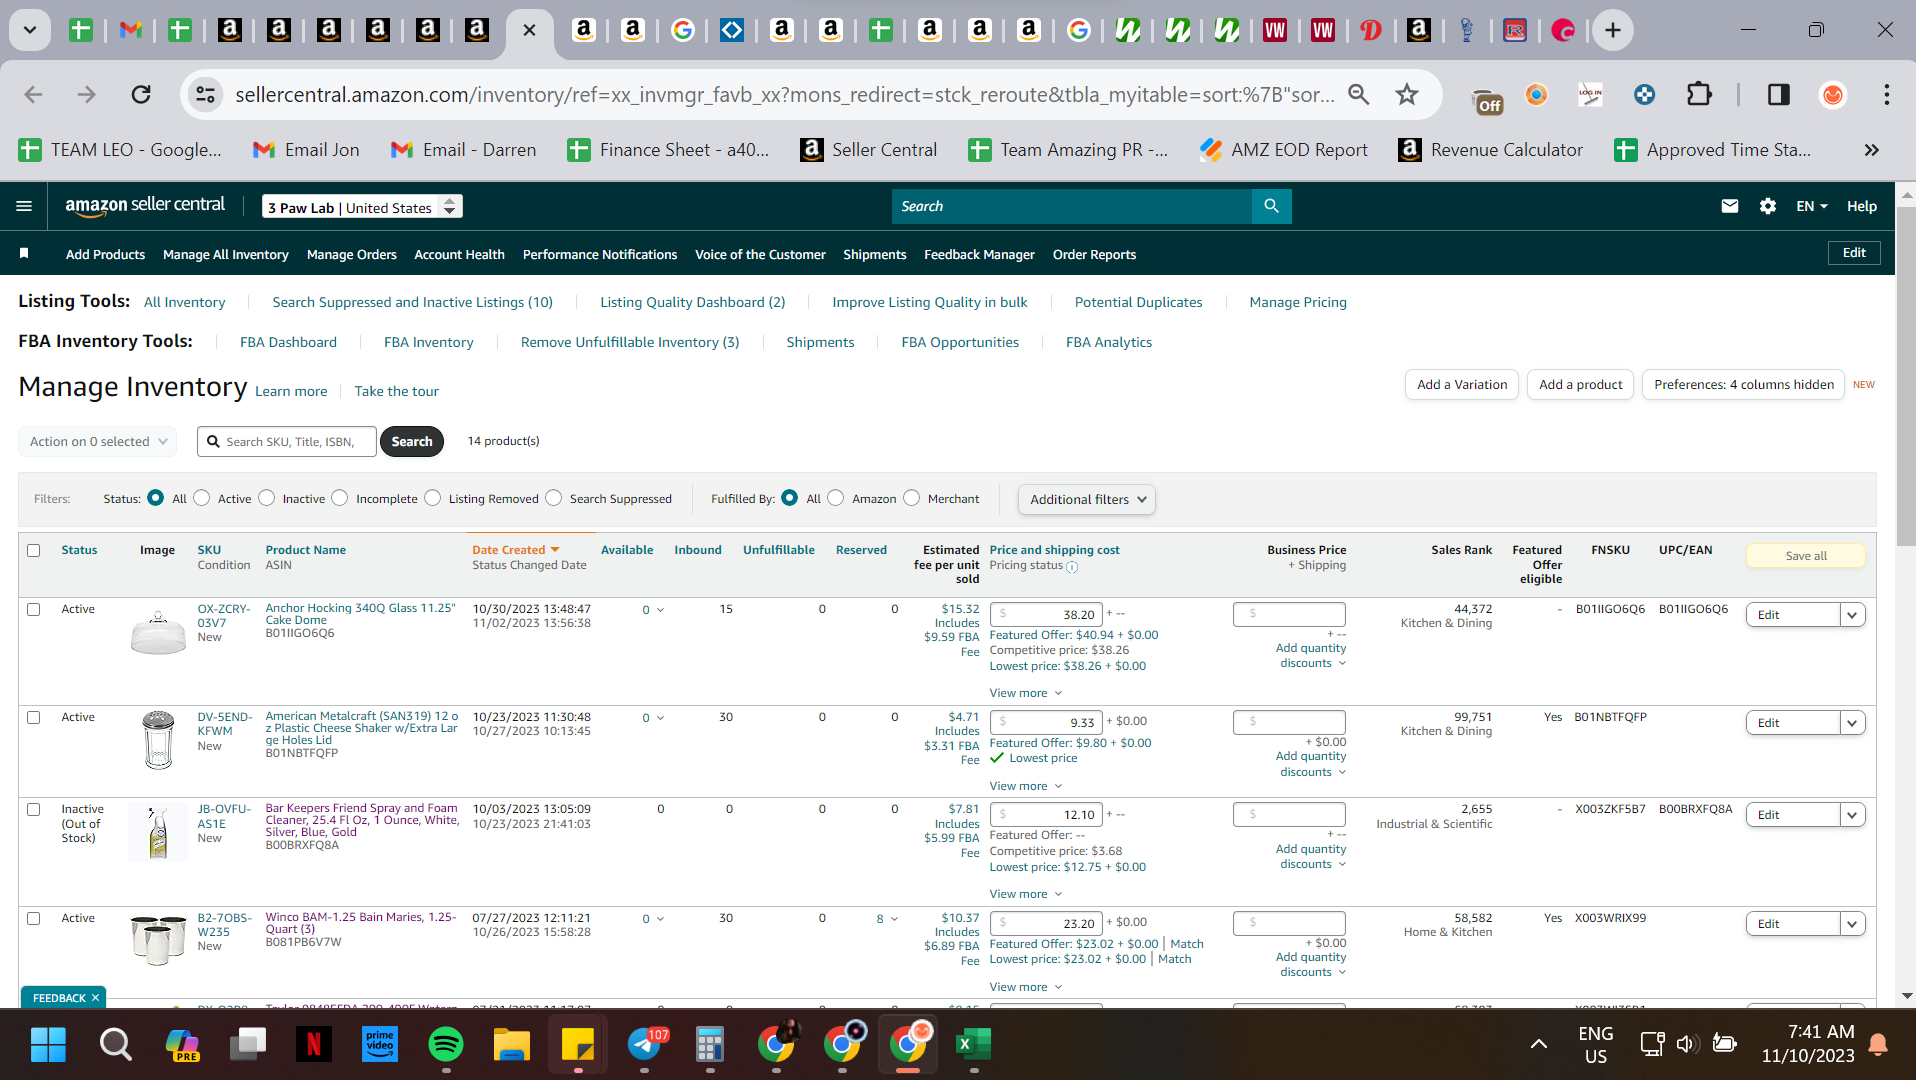Choose the Listing Removed status filter

(x=433, y=498)
